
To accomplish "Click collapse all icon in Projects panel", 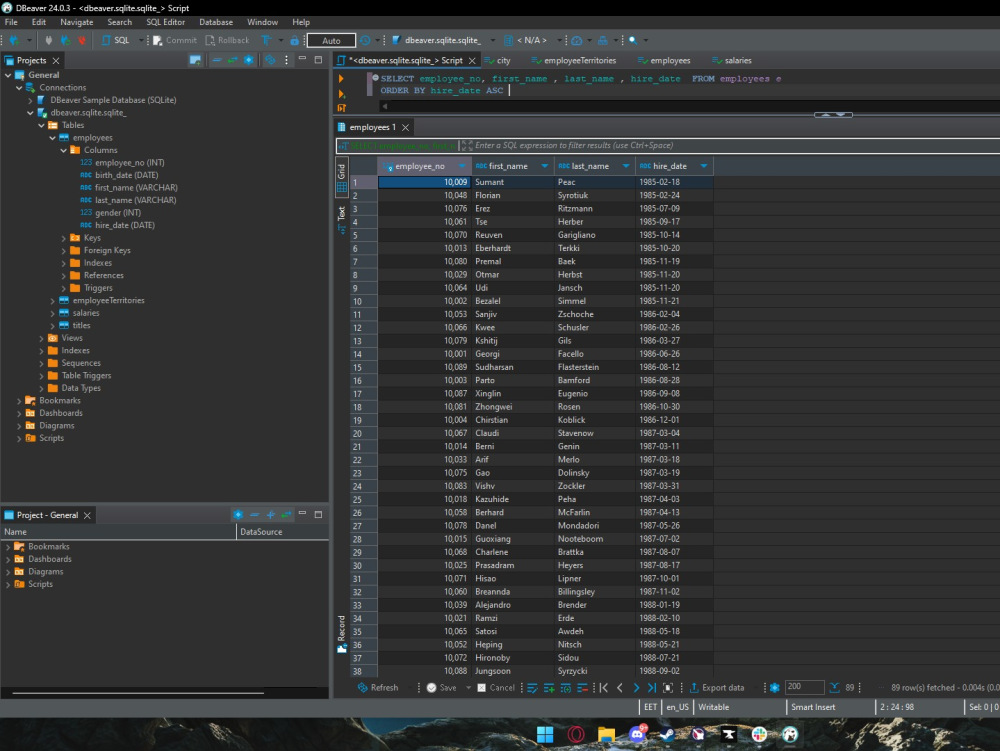I will coord(217,60).
